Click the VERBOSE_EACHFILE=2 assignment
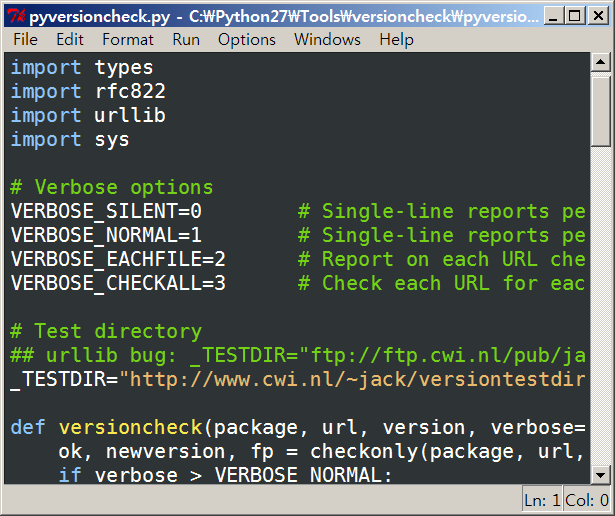This screenshot has height=516, width=615. [x=118, y=259]
